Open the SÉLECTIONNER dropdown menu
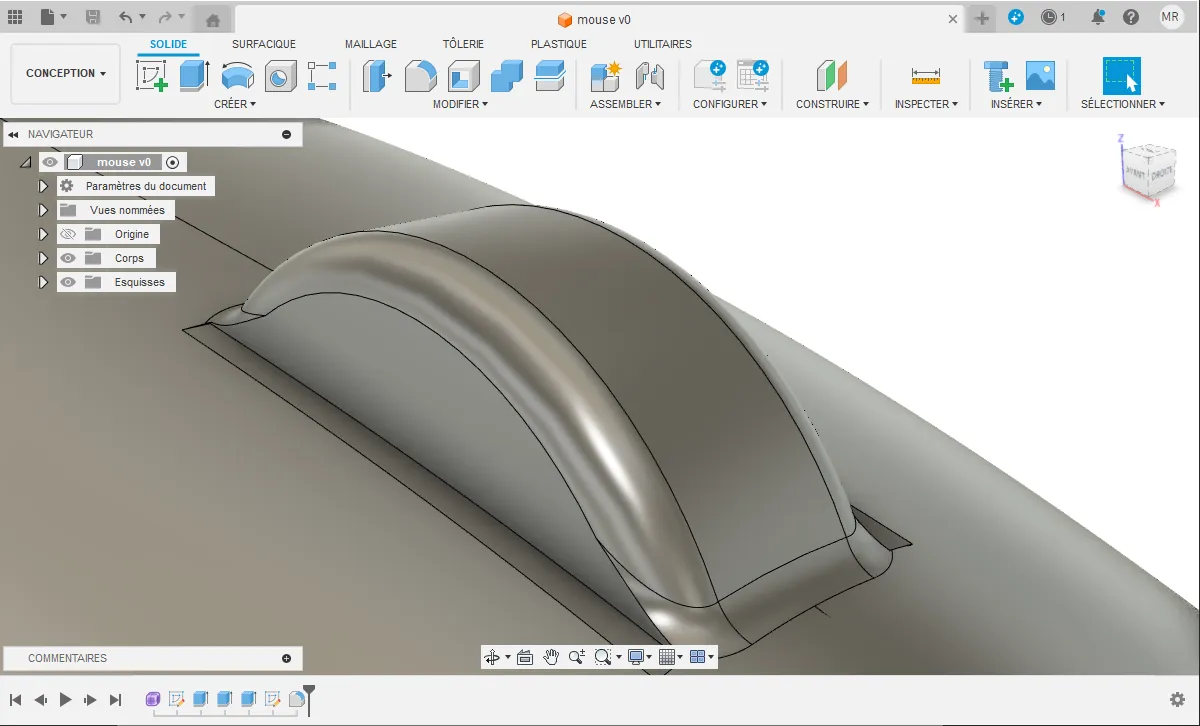Viewport: 1200px width, 726px height. coord(1122,104)
